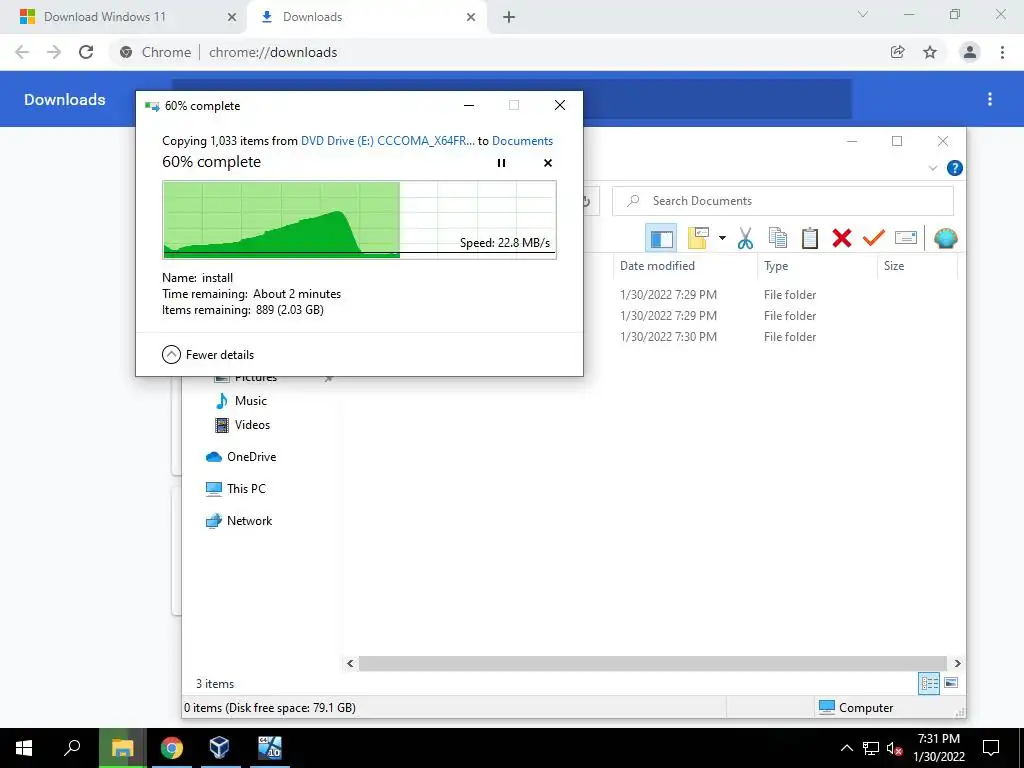Show hidden system tray icons
Screen dimensions: 1024x768
(846, 748)
